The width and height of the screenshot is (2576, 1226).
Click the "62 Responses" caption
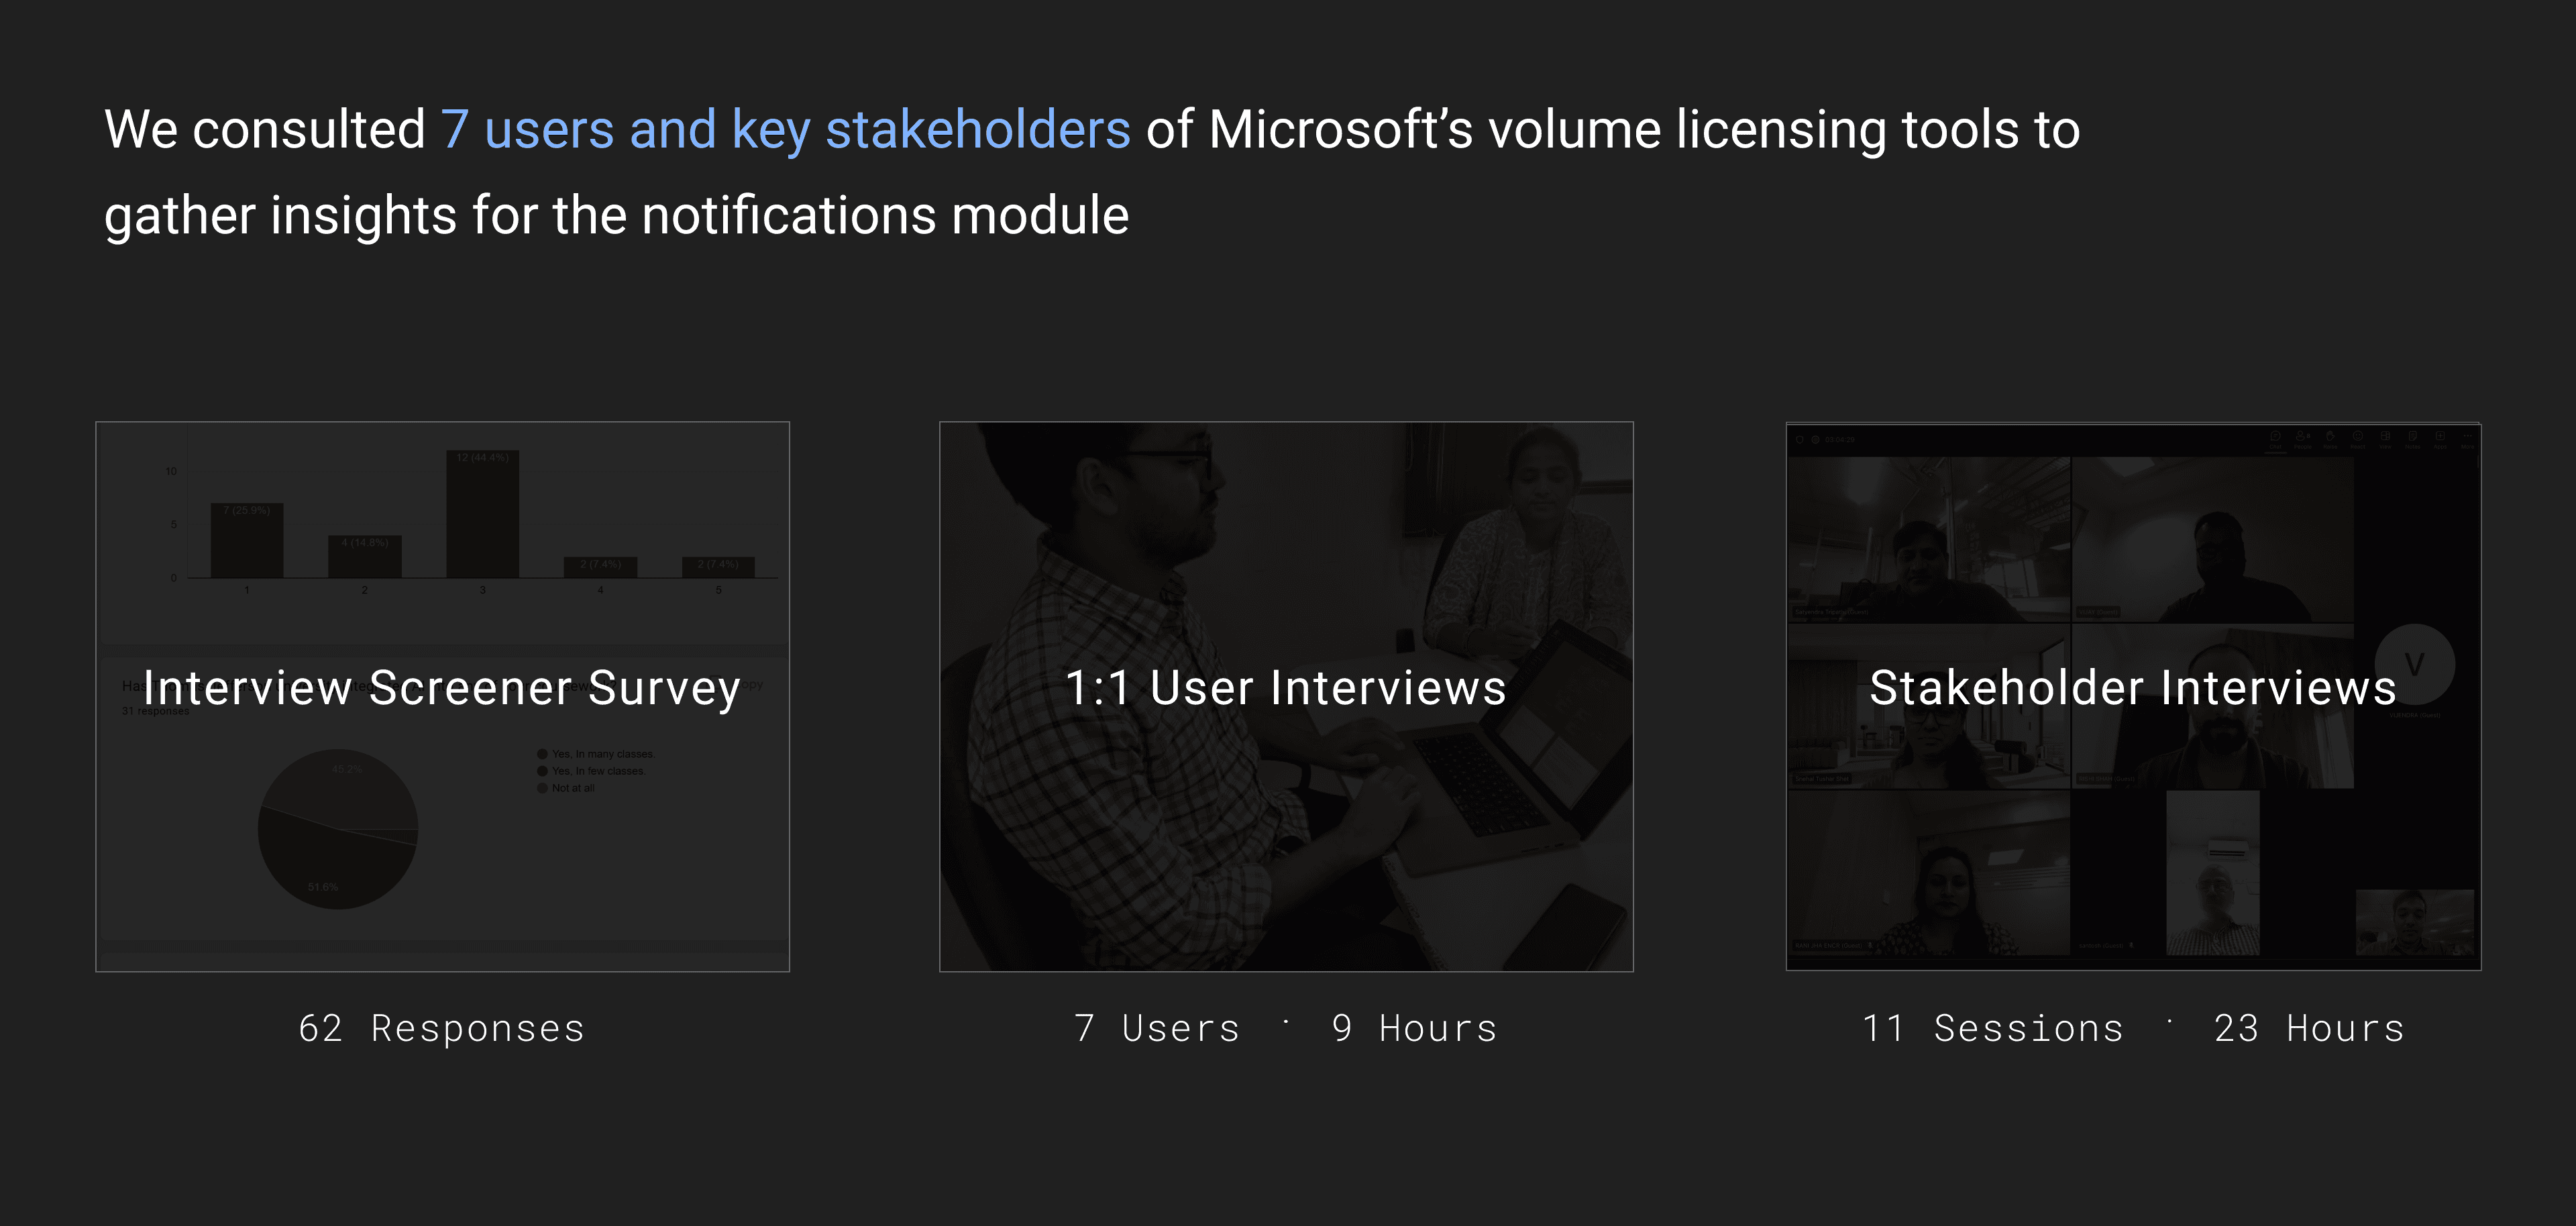[x=441, y=1029]
